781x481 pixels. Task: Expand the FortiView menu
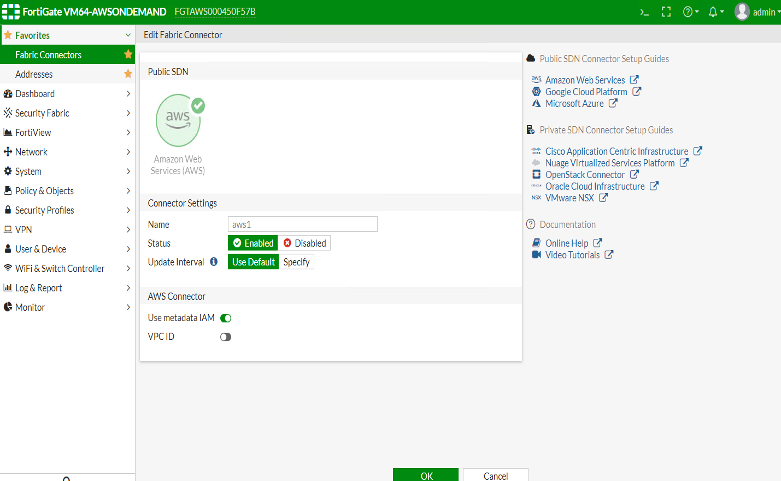tap(67, 132)
